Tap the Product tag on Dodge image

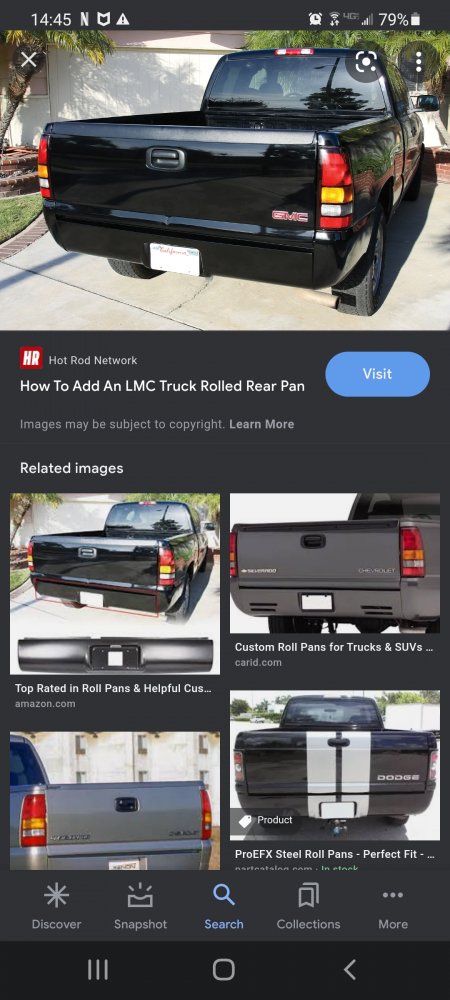(x=266, y=820)
